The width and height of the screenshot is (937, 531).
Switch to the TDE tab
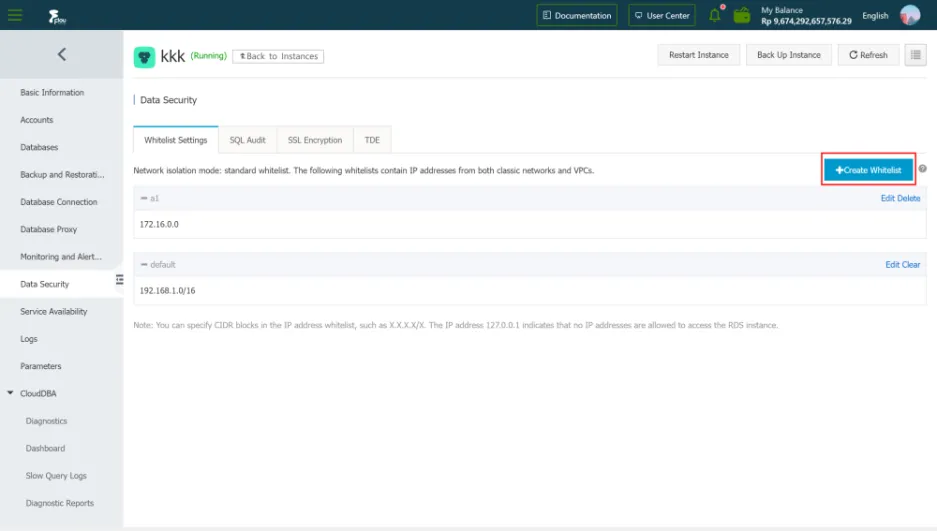click(372, 140)
